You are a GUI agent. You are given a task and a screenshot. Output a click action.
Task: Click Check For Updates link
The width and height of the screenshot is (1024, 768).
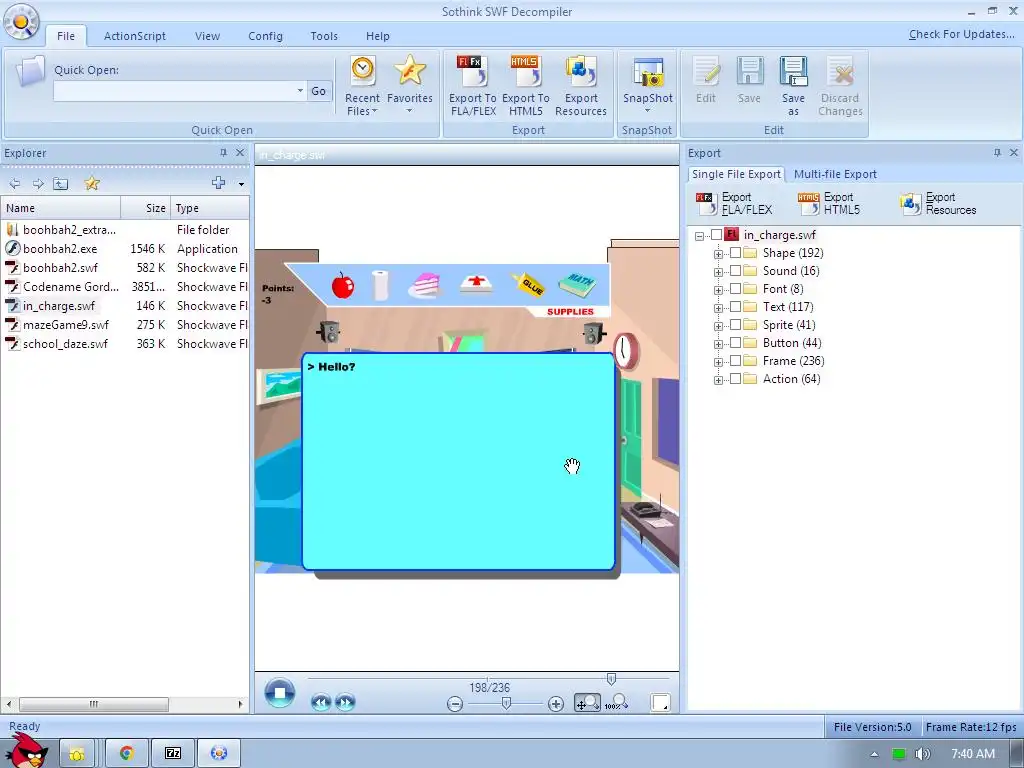961,34
